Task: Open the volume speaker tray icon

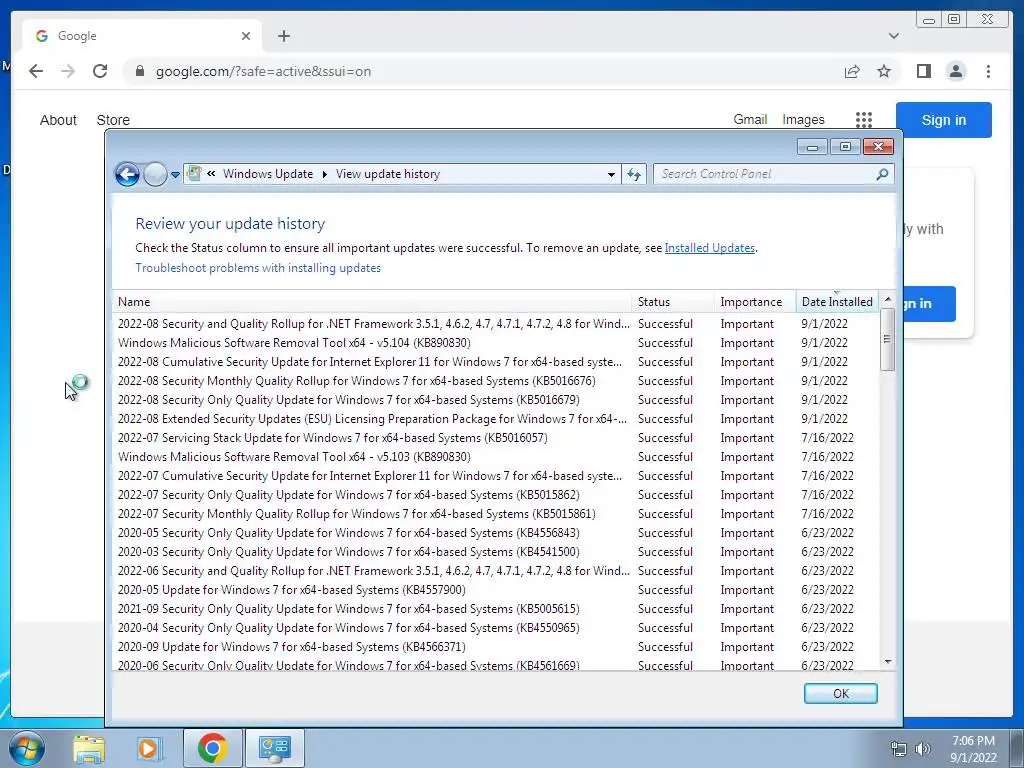Action: (x=922, y=749)
